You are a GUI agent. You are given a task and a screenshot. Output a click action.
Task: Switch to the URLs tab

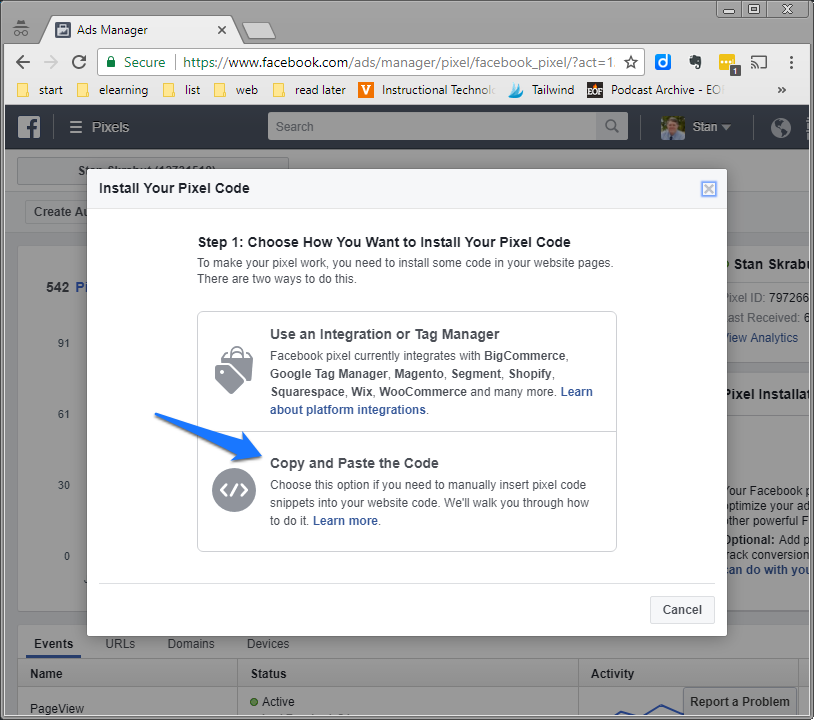tap(120, 644)
